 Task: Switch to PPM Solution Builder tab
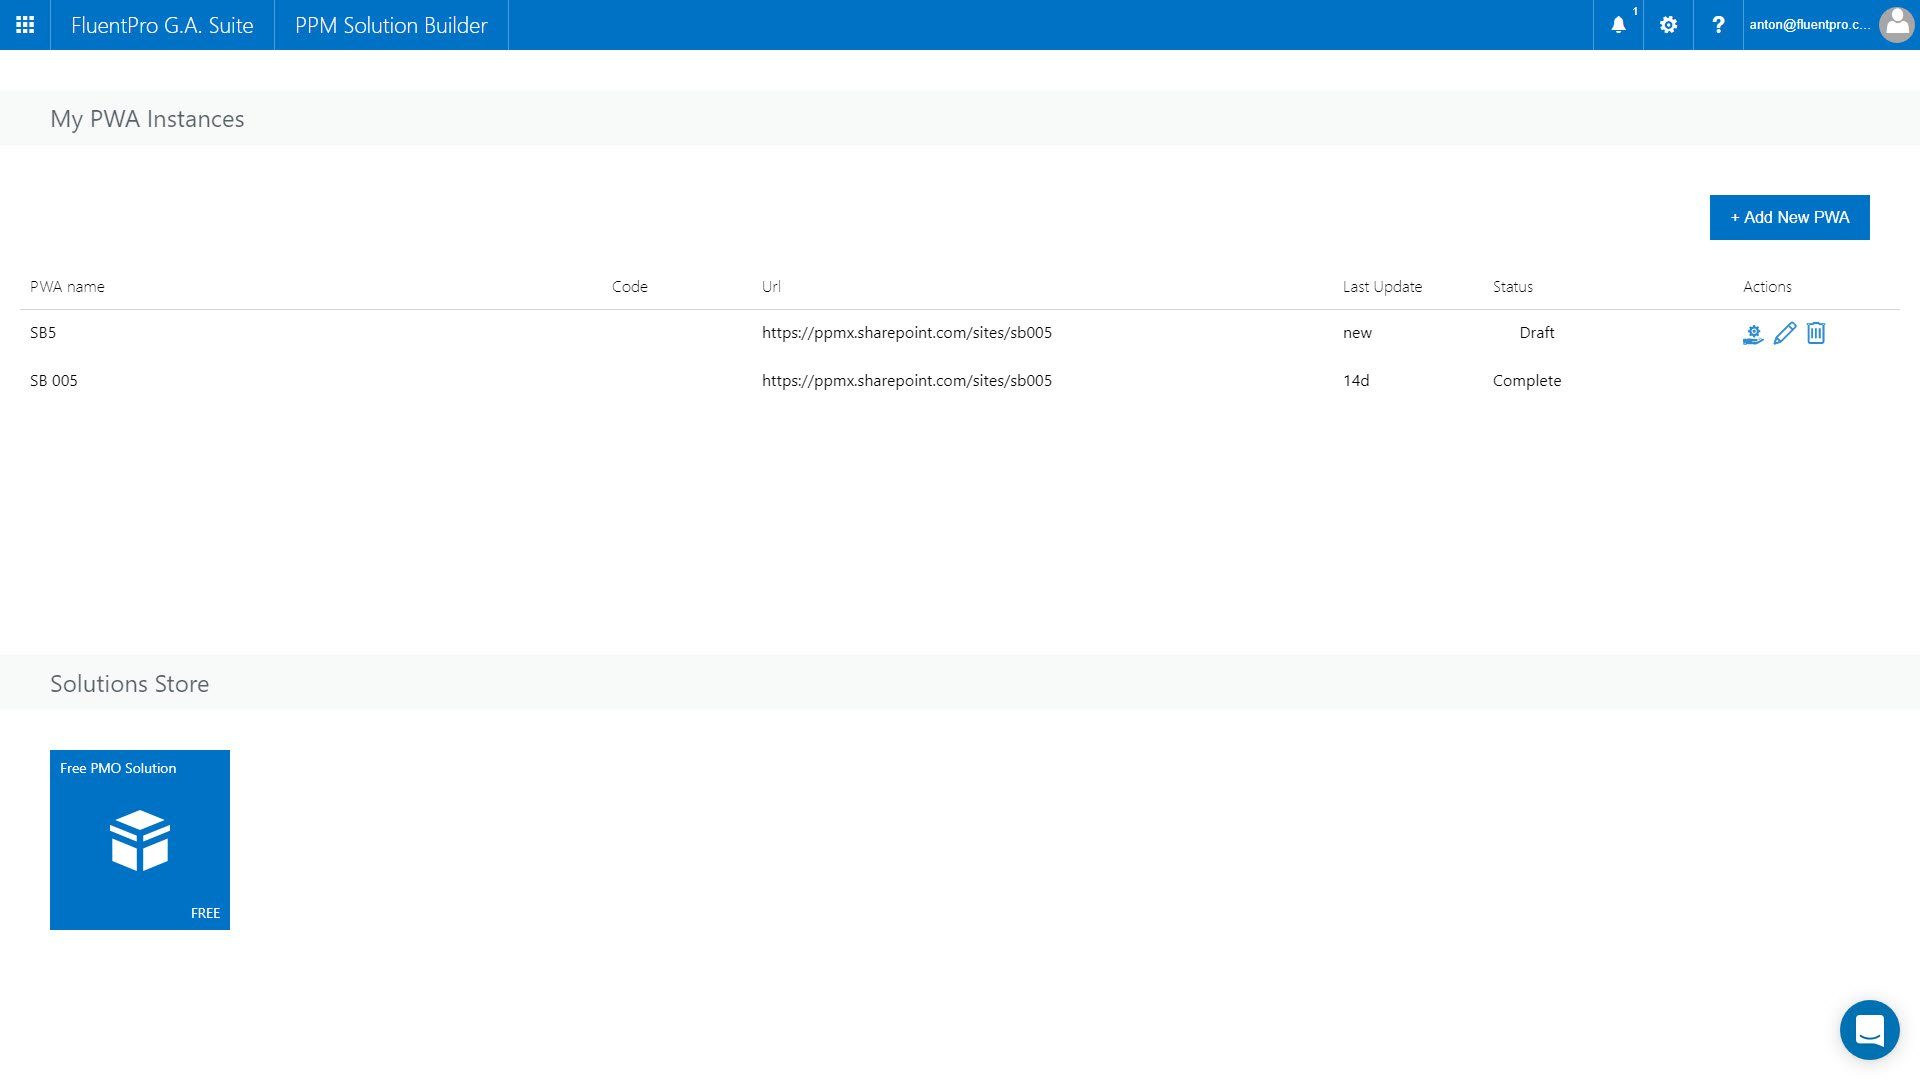390,25
